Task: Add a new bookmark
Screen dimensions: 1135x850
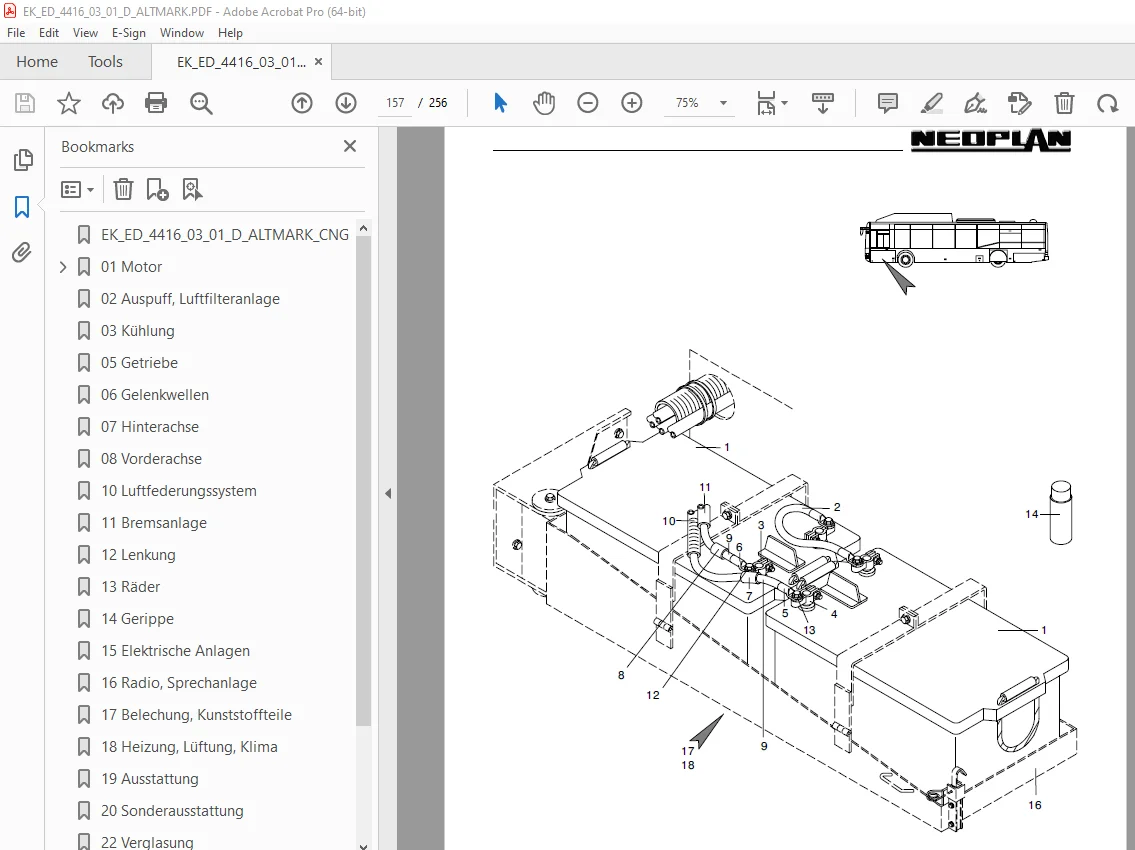Action: tap(157, 190)
